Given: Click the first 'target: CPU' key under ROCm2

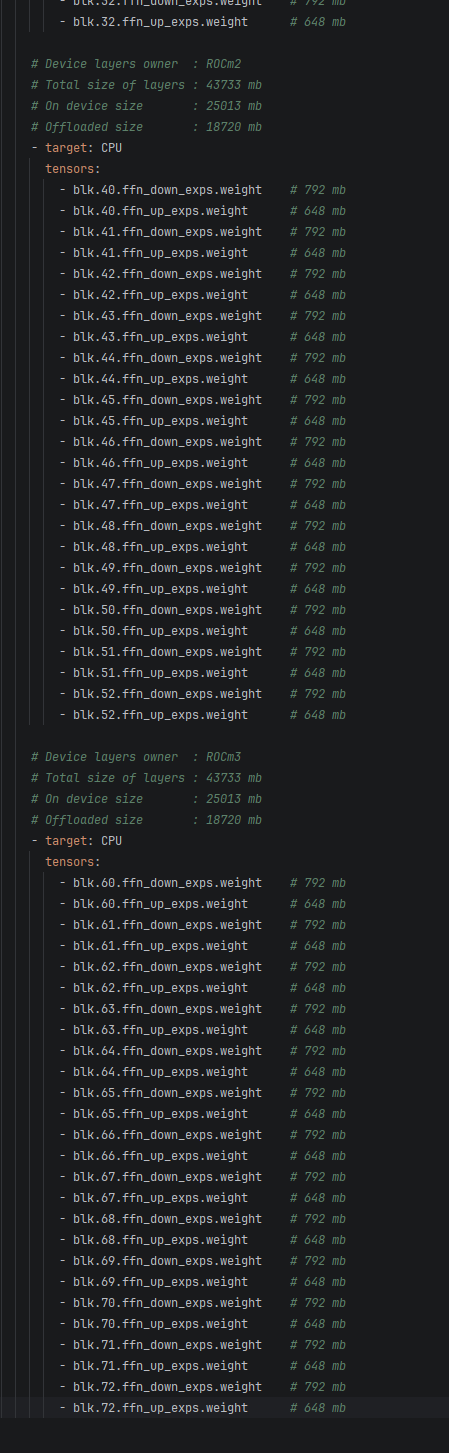Looking at the screenshot, I should coord(77,148).
